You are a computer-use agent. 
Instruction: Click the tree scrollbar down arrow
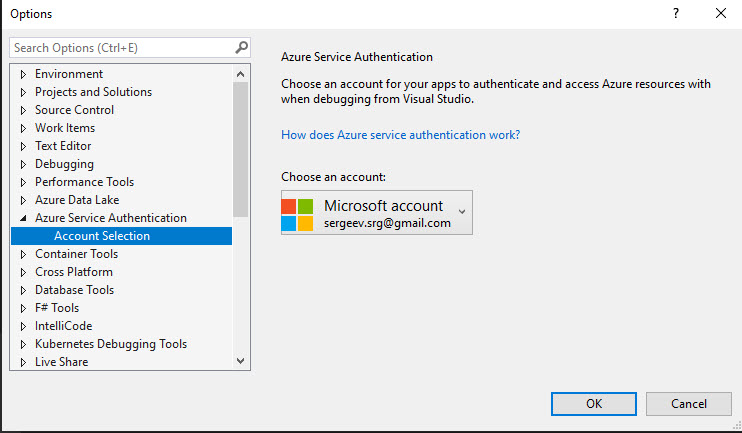tap(240, 361)
